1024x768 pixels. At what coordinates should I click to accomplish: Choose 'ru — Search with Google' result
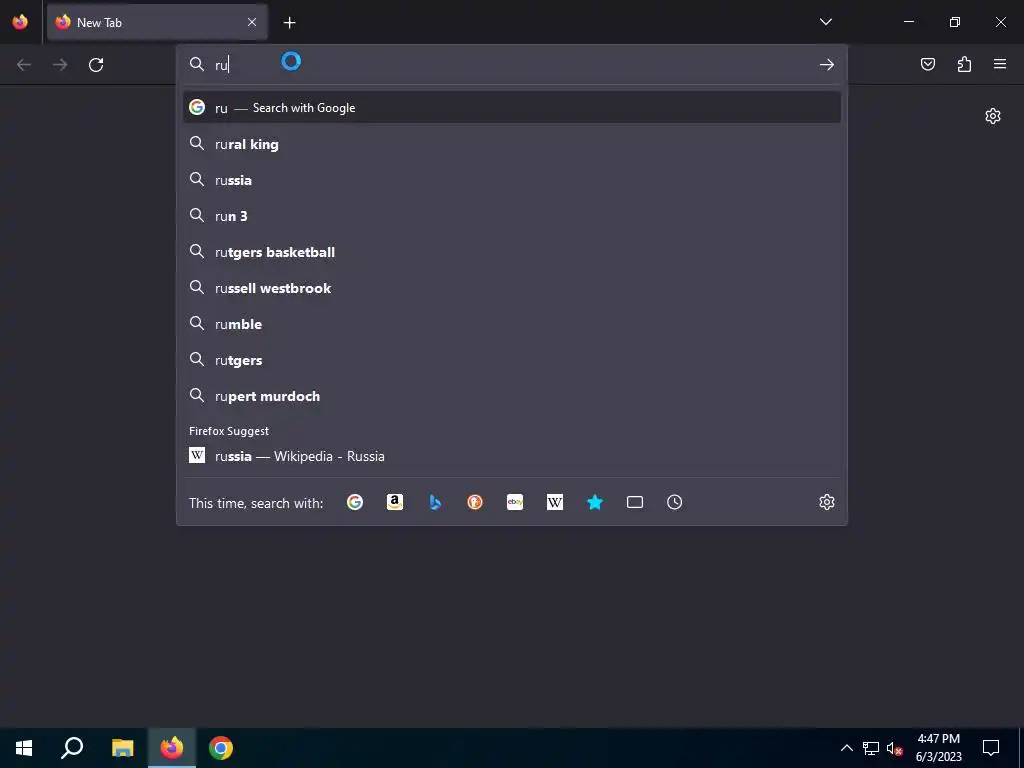point(511,108)
